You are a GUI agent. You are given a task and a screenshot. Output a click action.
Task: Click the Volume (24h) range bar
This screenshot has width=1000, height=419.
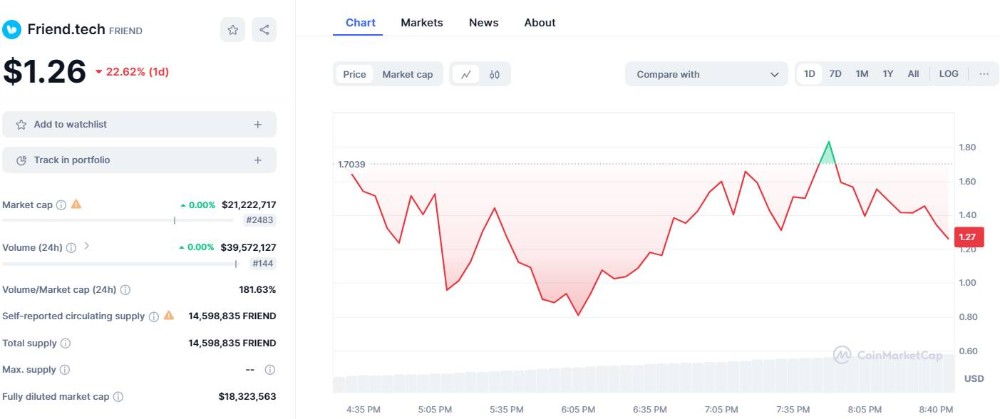point(119,263)
